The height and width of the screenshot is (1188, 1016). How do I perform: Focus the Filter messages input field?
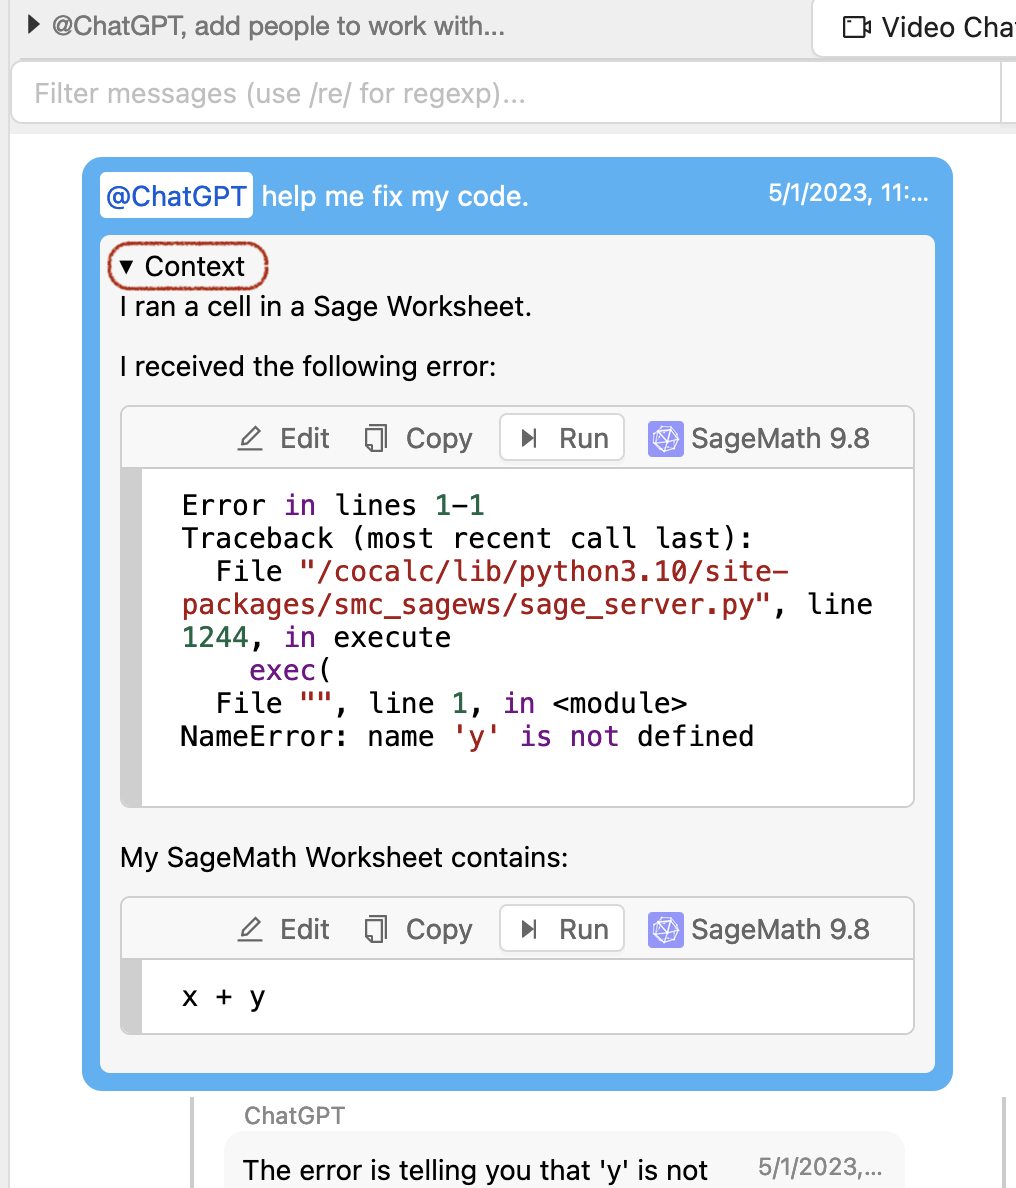[x=500, y=94]
